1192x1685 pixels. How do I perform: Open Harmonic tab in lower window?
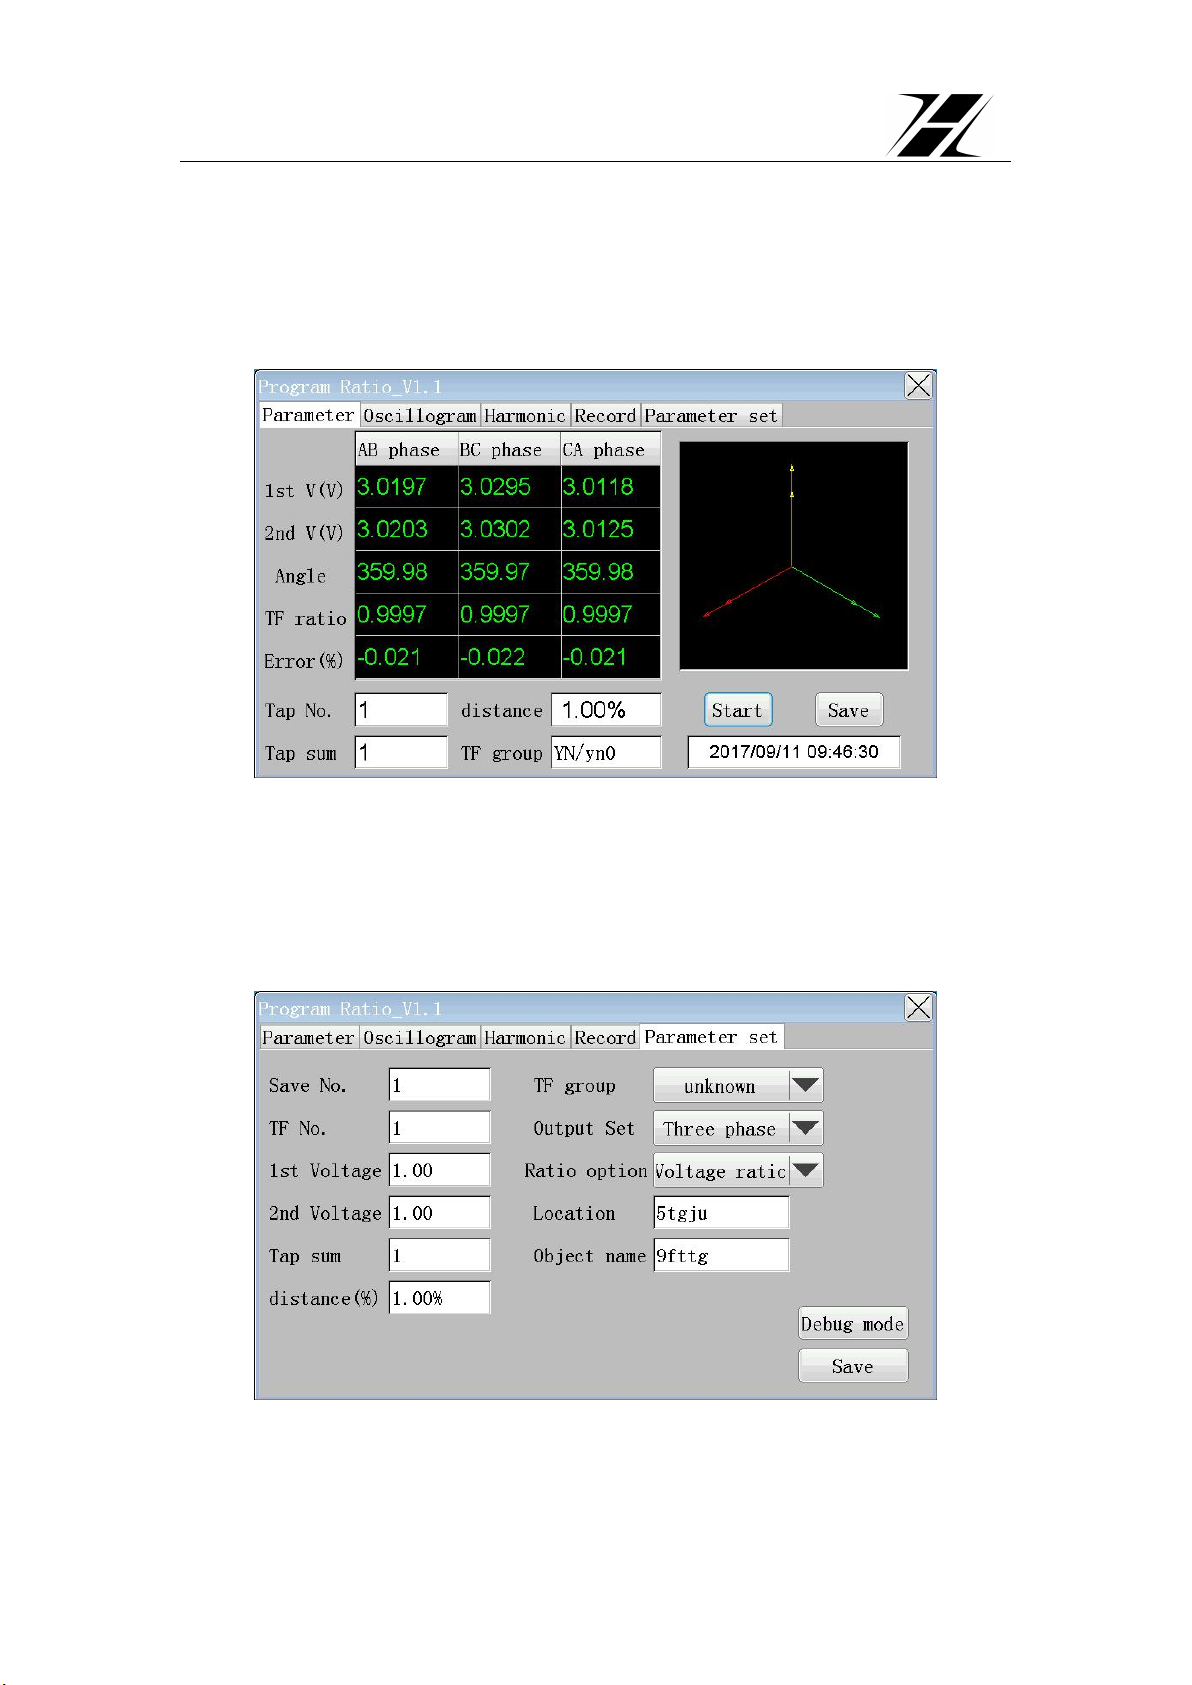[525, 1038]
